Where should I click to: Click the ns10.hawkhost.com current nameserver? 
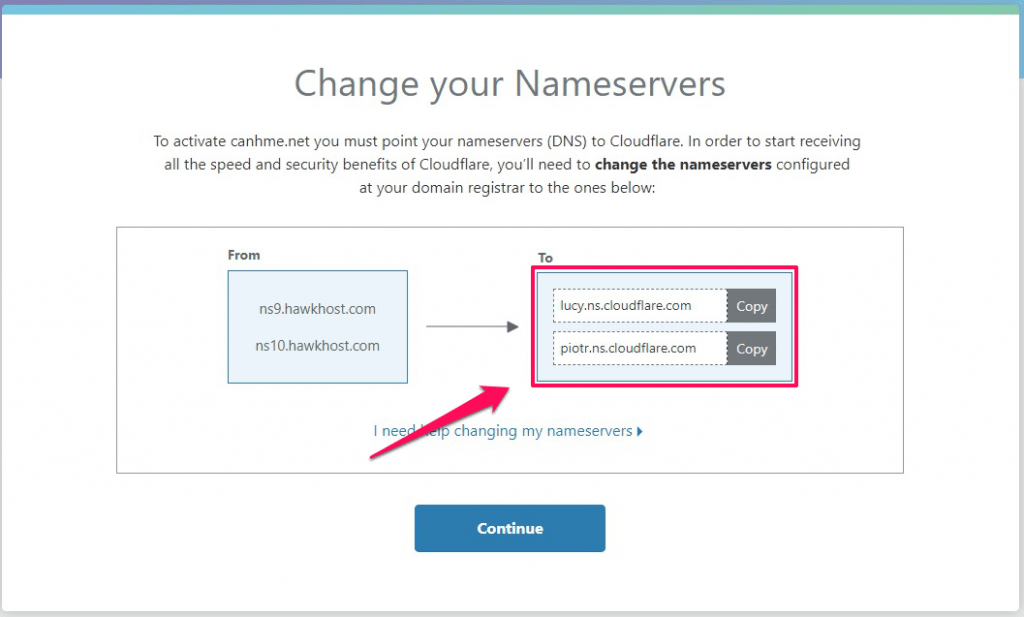click(317, 346)
